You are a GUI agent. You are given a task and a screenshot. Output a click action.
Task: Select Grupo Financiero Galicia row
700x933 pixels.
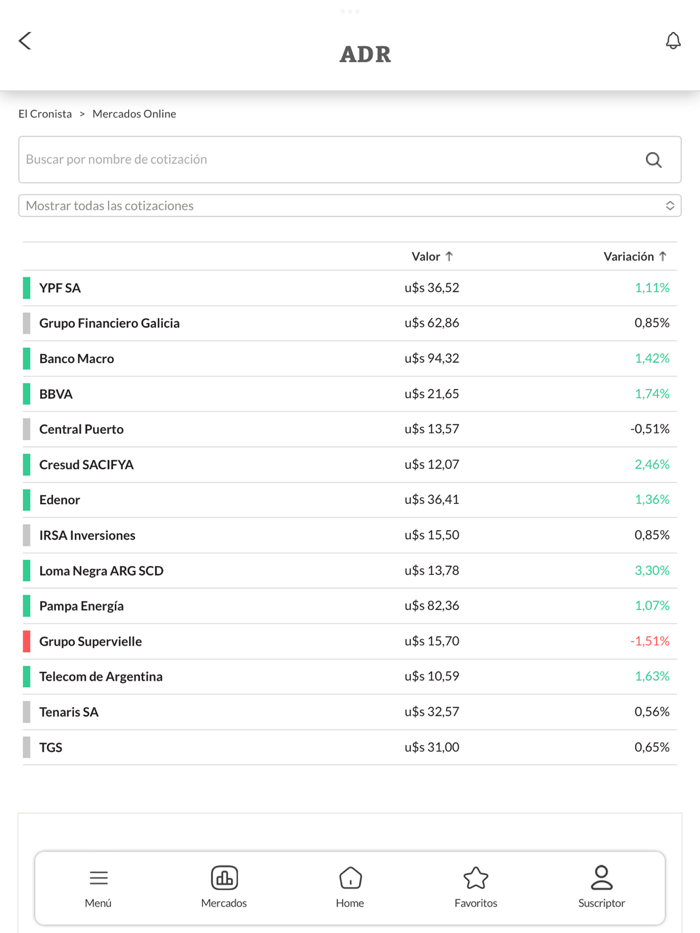pos(109,323)
